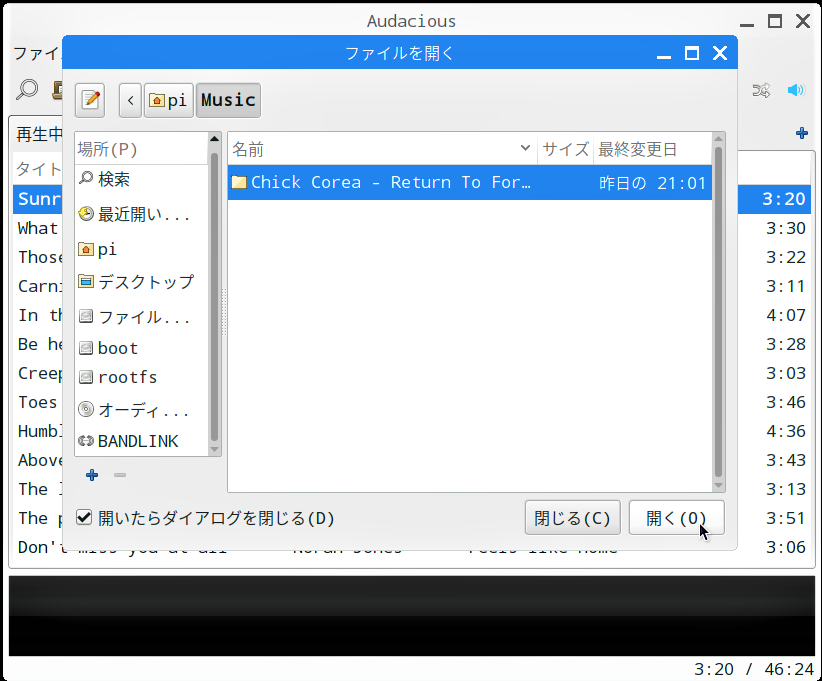Select the Chick Corea - Return To For… folder
This screenshot has width=822, height=681.
470,182
